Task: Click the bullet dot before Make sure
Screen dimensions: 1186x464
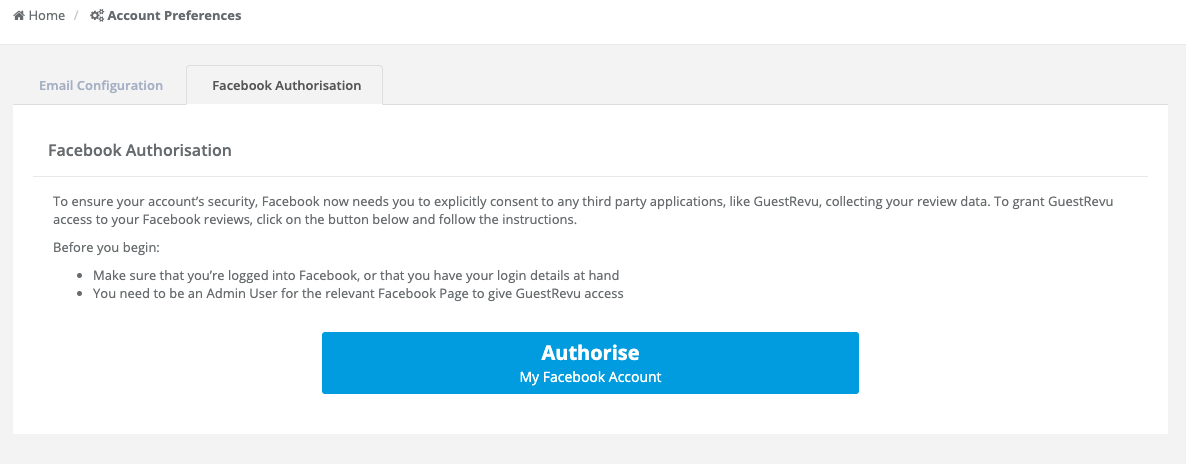Action: tap(80, 276)
